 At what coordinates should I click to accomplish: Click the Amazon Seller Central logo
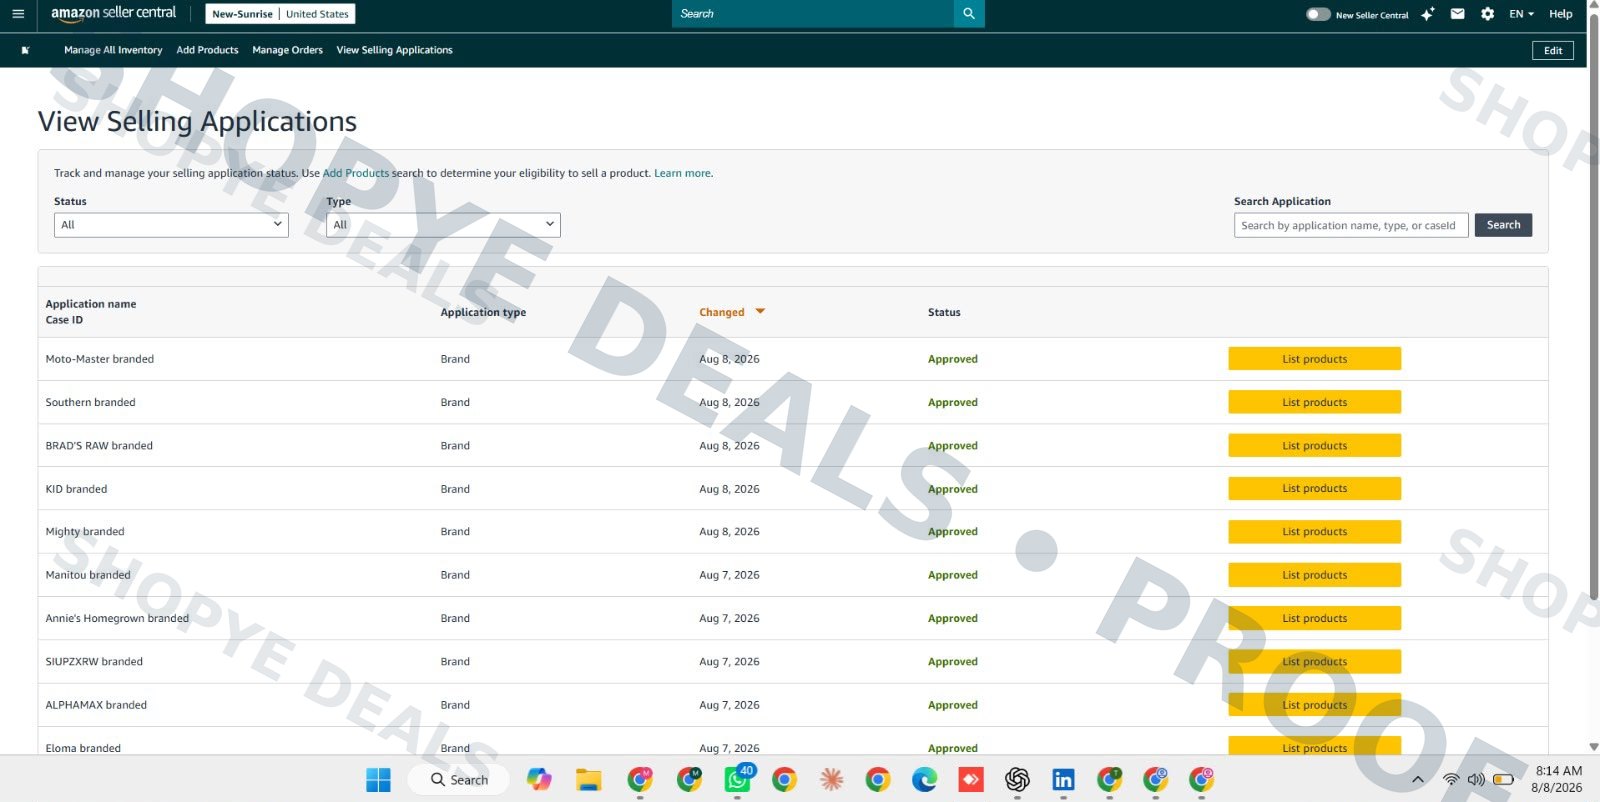tap(113, 13)
